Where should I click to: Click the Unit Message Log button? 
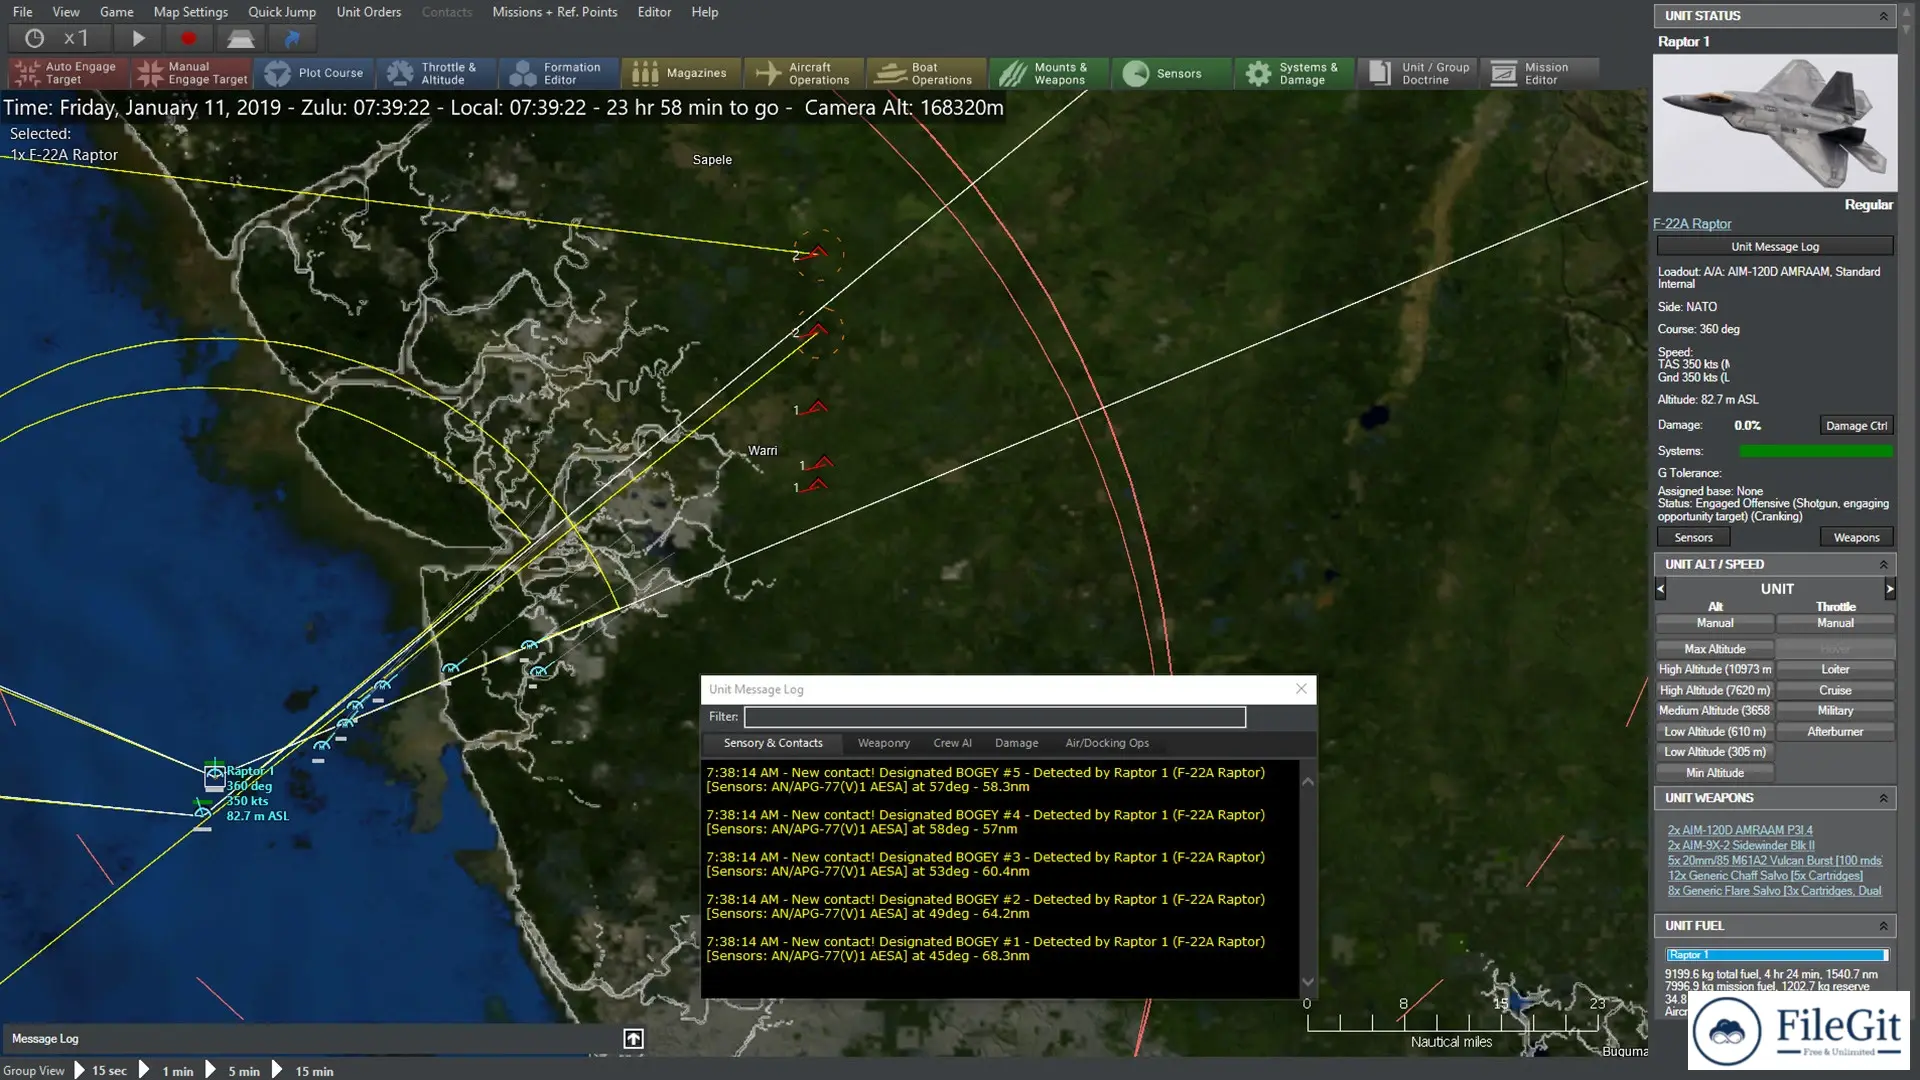(1775, 247)
